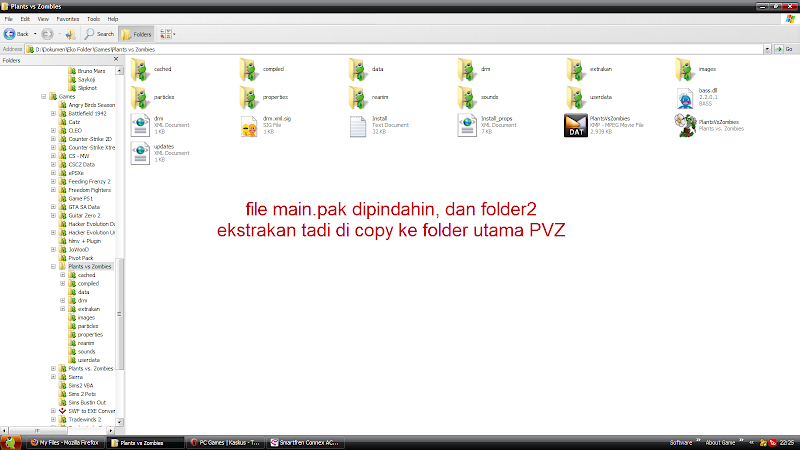The width and height of the screenshot is (800, 450).
Task: Collapse the Plants vs Zombies tree node
Action: point(53,266)
